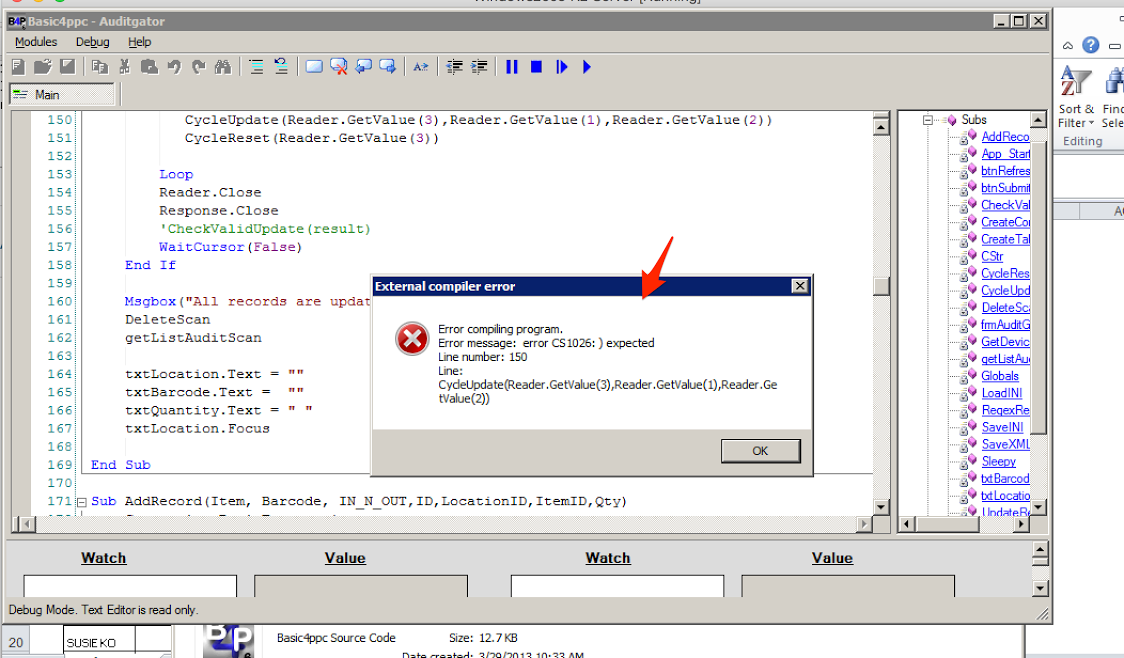Viewport: 1124px width, 658px height.
Task: Open Find with the binoculars icon
Action: point(223,67)
